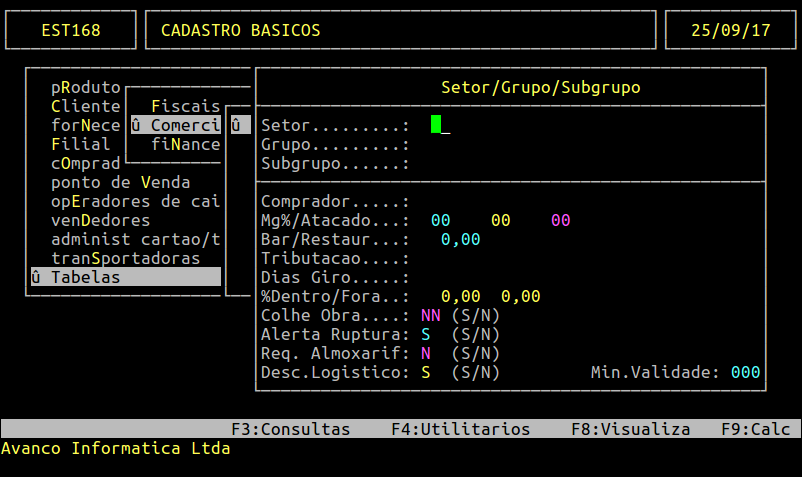This screenshot has height=477, width=802.
Task: Toggle the Desc.Logistico S value
Action: (x=426, y=372)
